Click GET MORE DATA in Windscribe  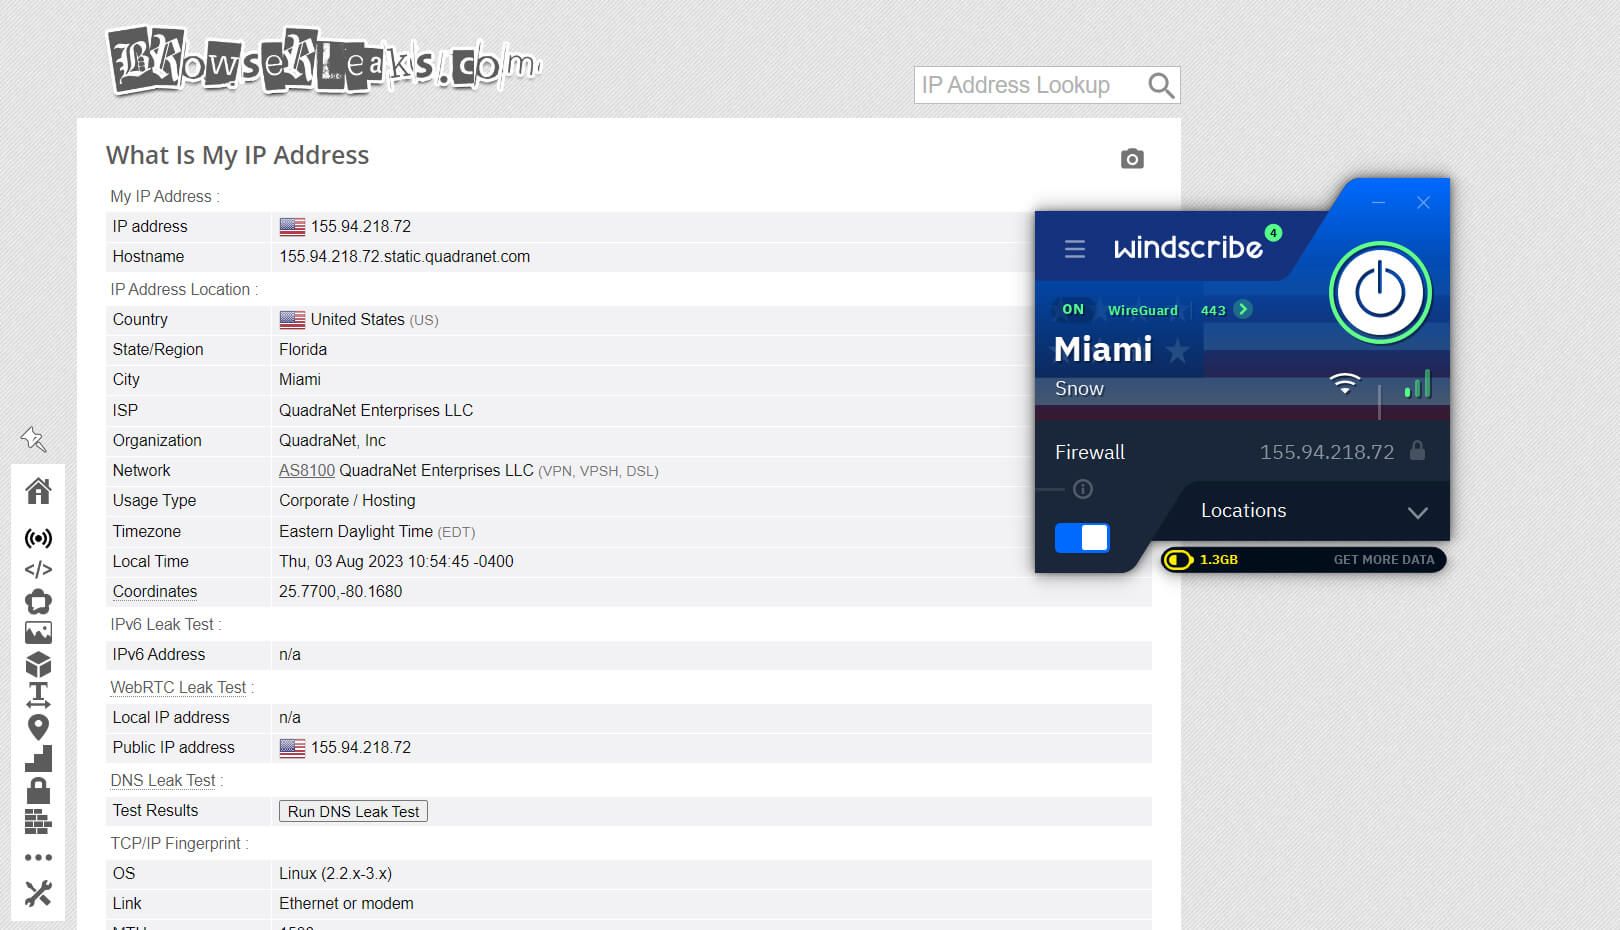[x=1384, y=560]
